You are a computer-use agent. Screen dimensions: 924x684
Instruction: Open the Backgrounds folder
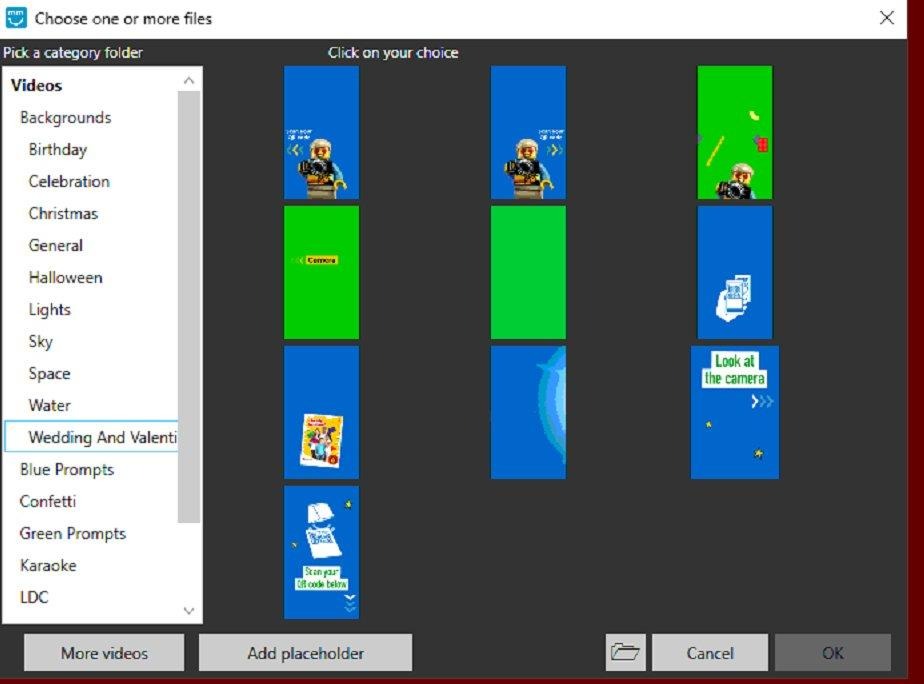pos(65,118)
